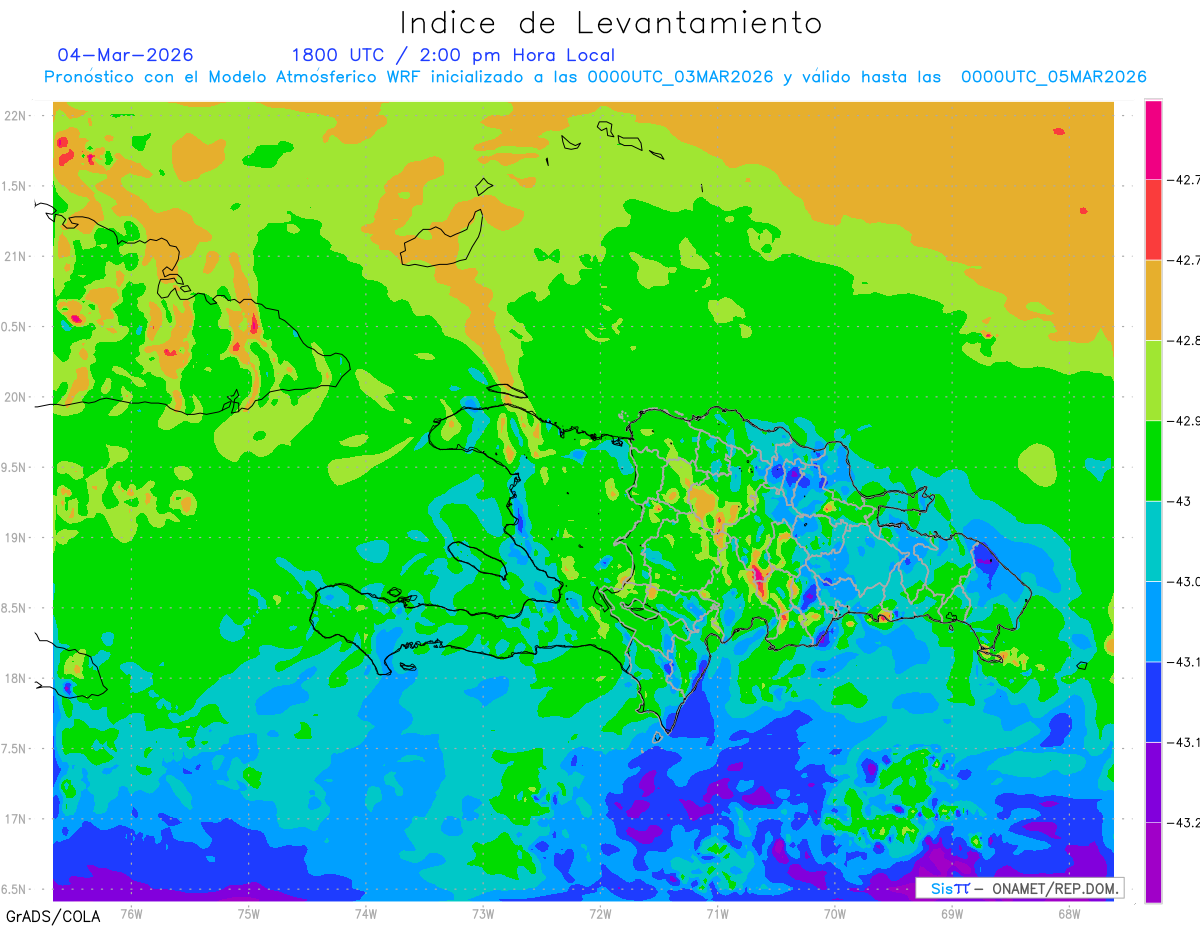Click the longitude label "76W"
The height and width of the screenshot is (927, 1200).
(131, 913)
